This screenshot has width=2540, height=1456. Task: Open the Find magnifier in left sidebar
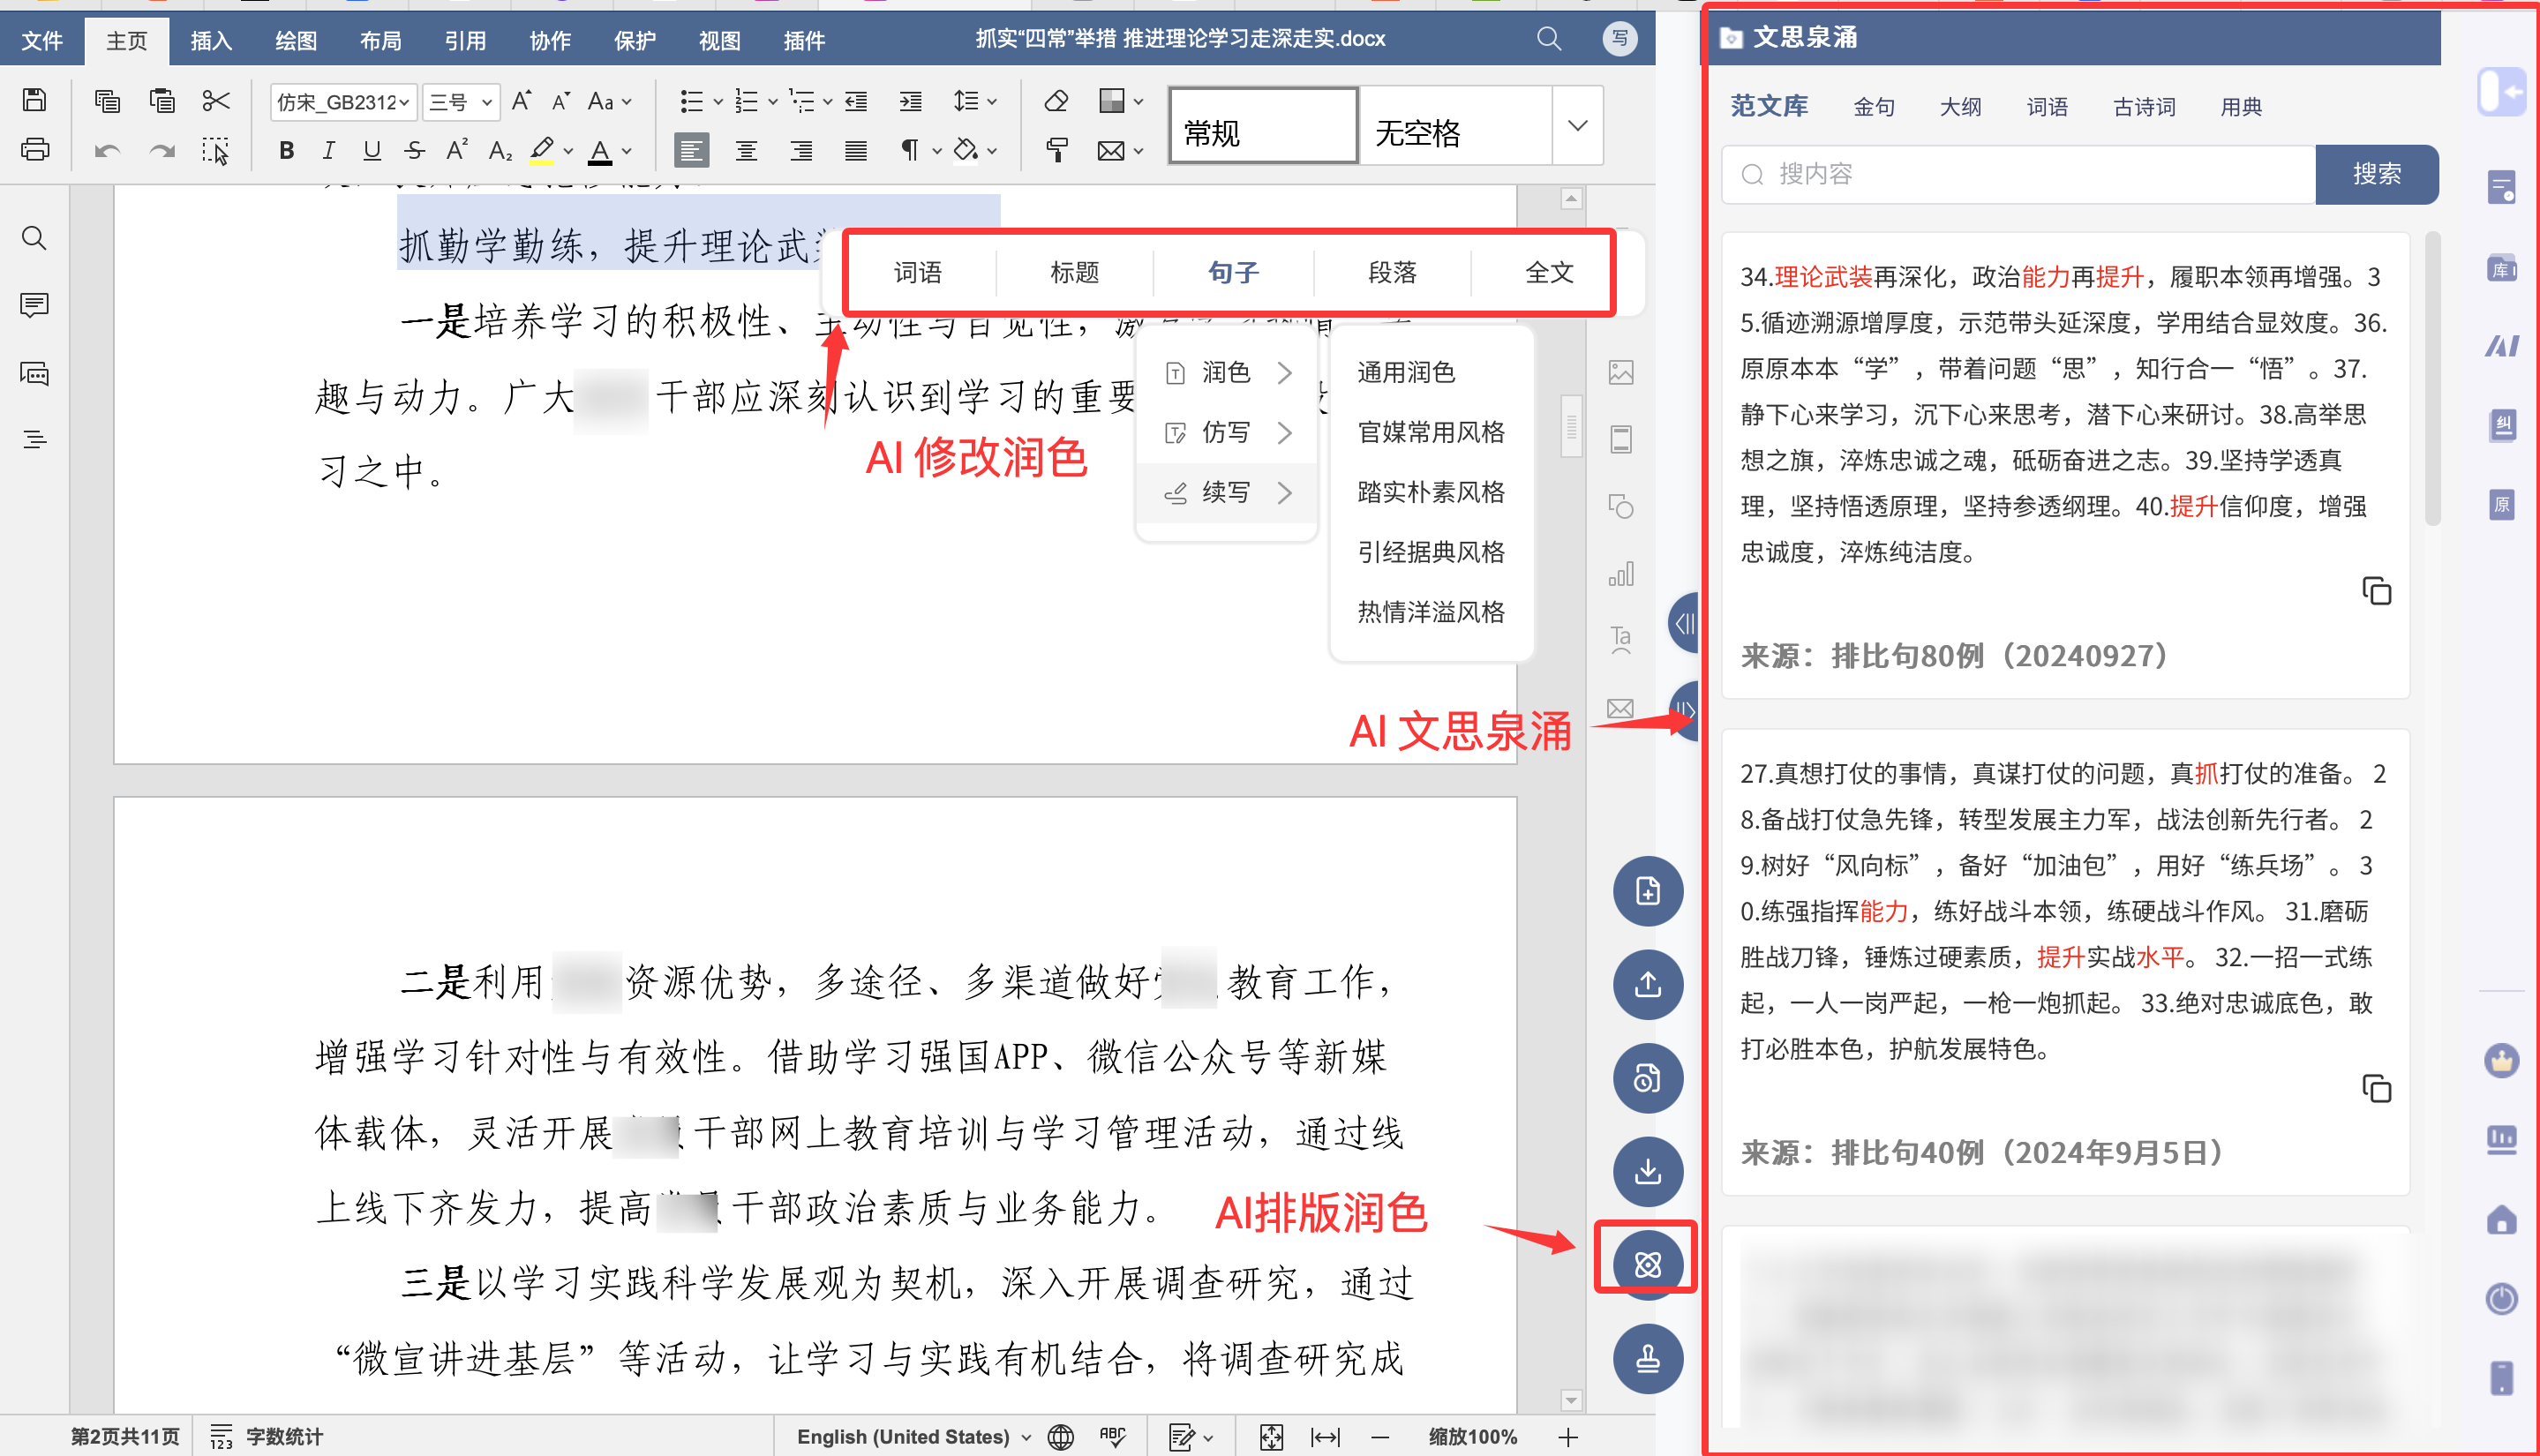coord(34,238)
